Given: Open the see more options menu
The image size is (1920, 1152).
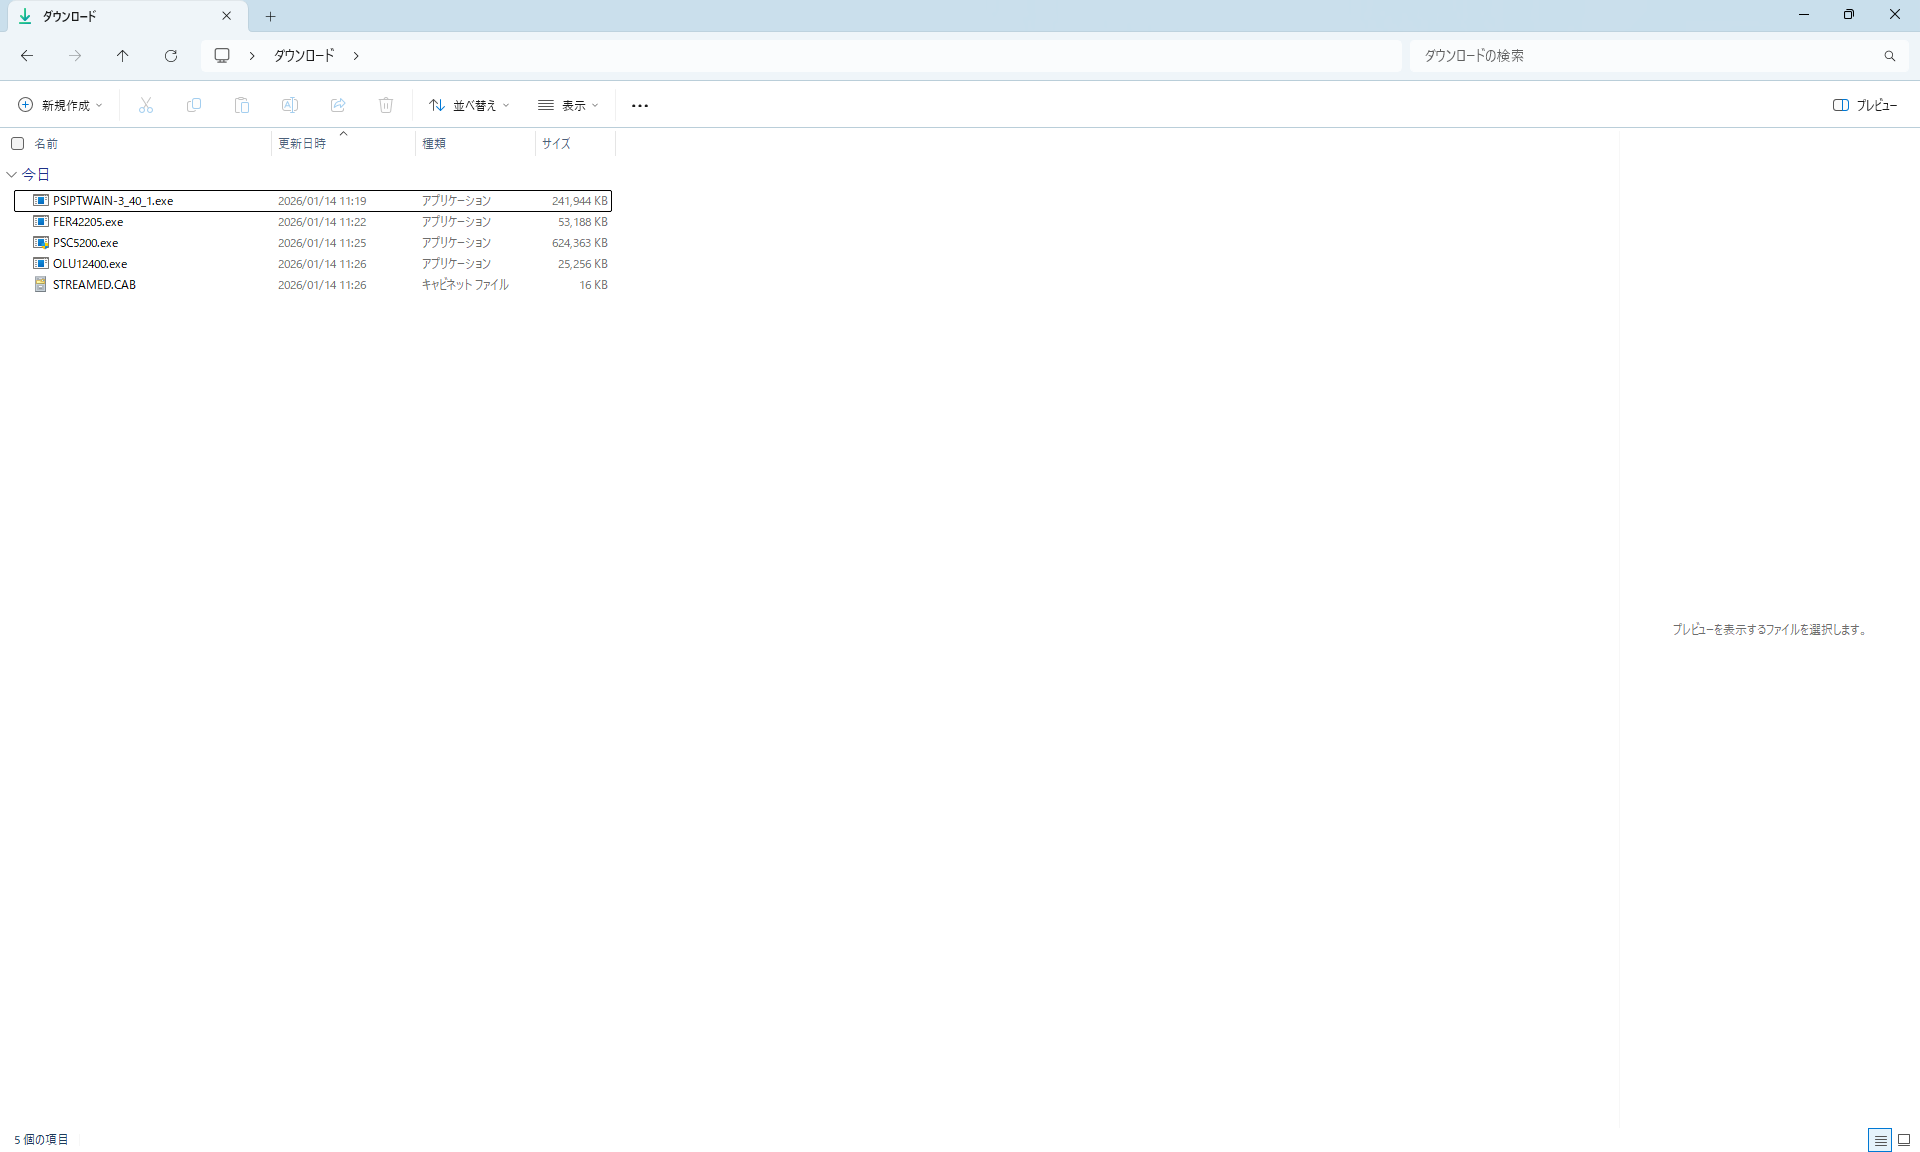Looking at the screenshot, I should 640,105.
